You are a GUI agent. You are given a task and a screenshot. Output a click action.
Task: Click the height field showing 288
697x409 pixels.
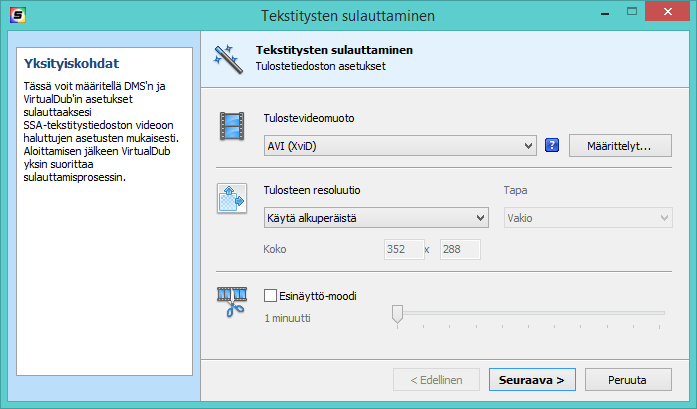[459, 249]
